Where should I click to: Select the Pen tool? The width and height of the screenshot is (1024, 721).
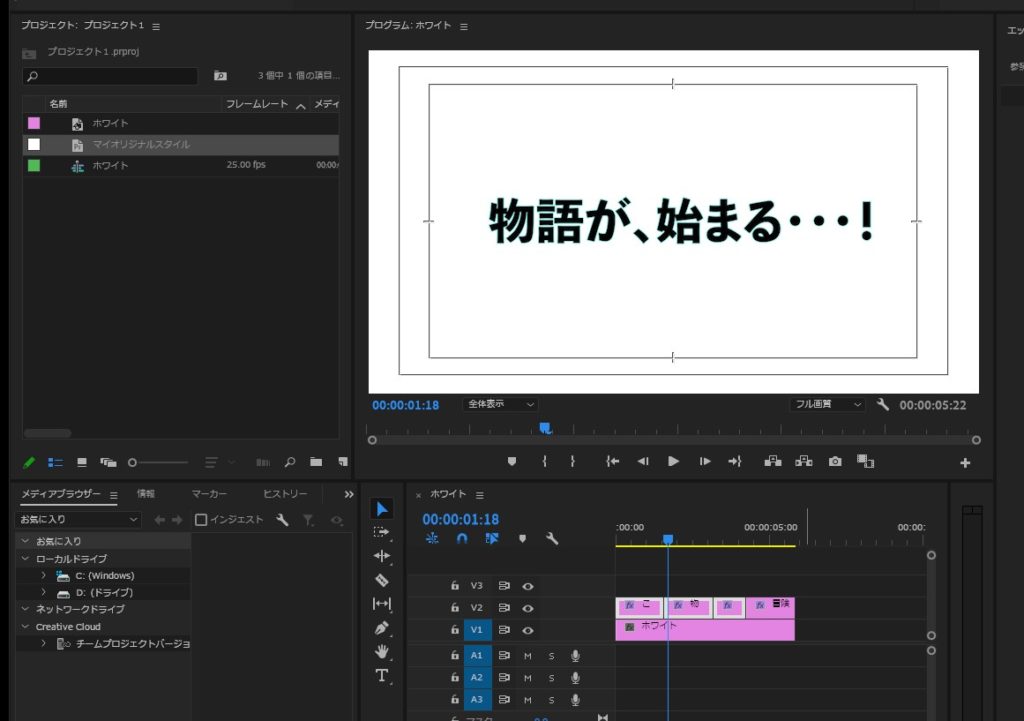point(382,628)
